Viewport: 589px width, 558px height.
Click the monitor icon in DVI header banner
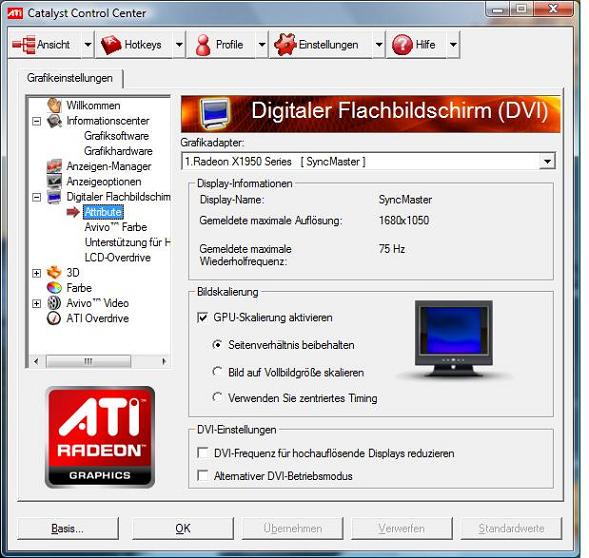[x=214, y=114]
